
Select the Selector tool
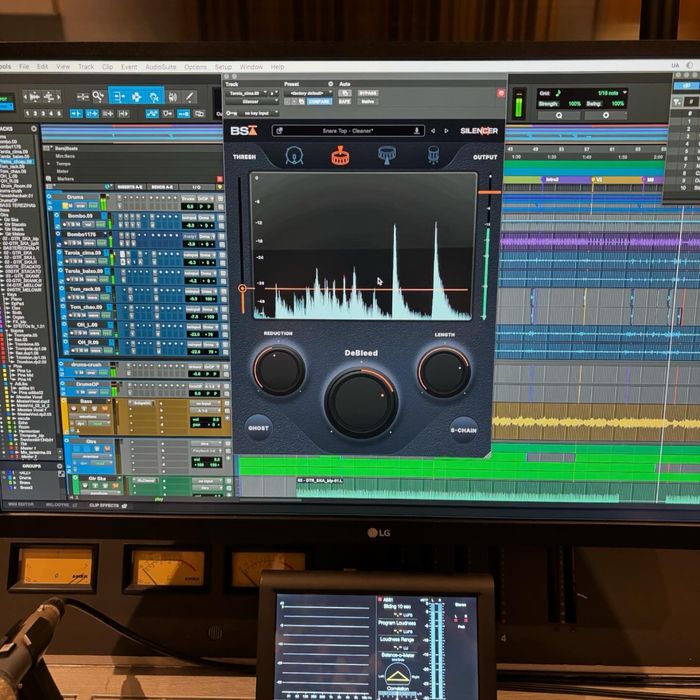[x=136, y=97]
